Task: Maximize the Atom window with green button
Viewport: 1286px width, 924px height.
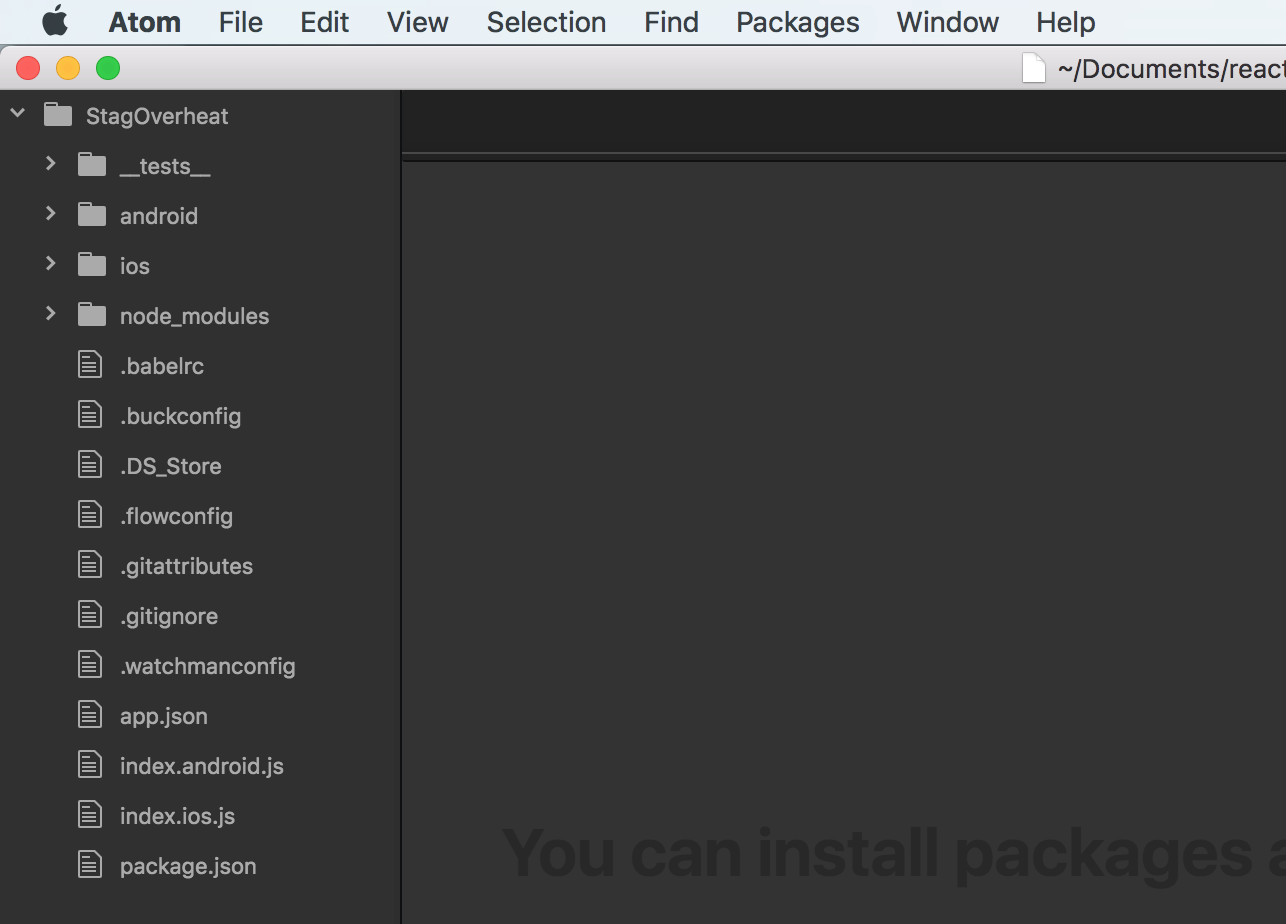Action: coord(108,68)
